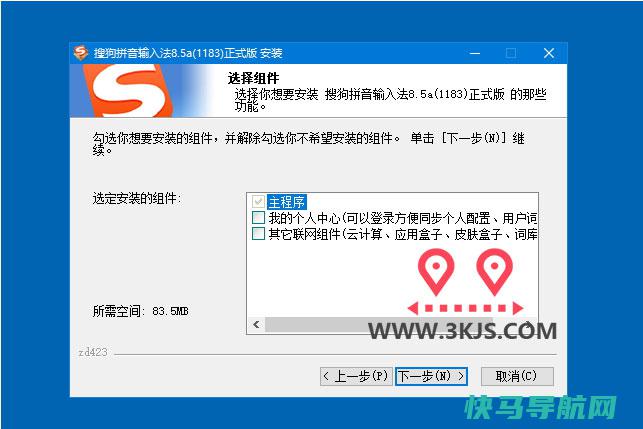This screenshot has height=429, width=643.
Task: Click the left red location pin
Action: click(436, 272)
